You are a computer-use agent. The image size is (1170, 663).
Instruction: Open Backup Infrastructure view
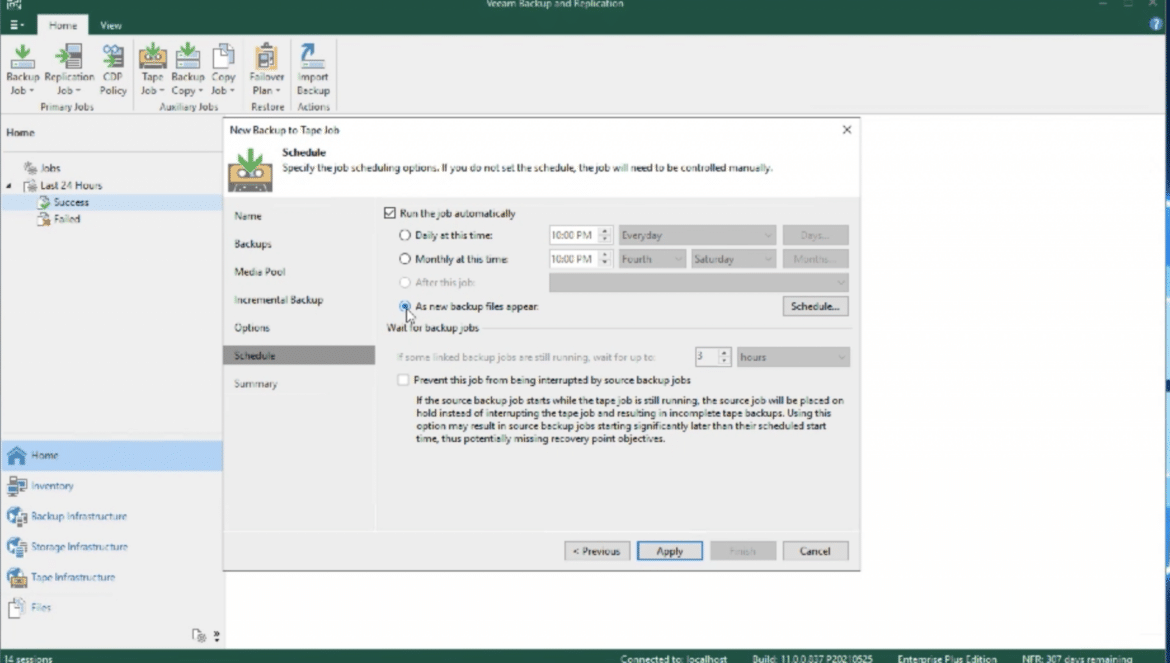(112, 516)
